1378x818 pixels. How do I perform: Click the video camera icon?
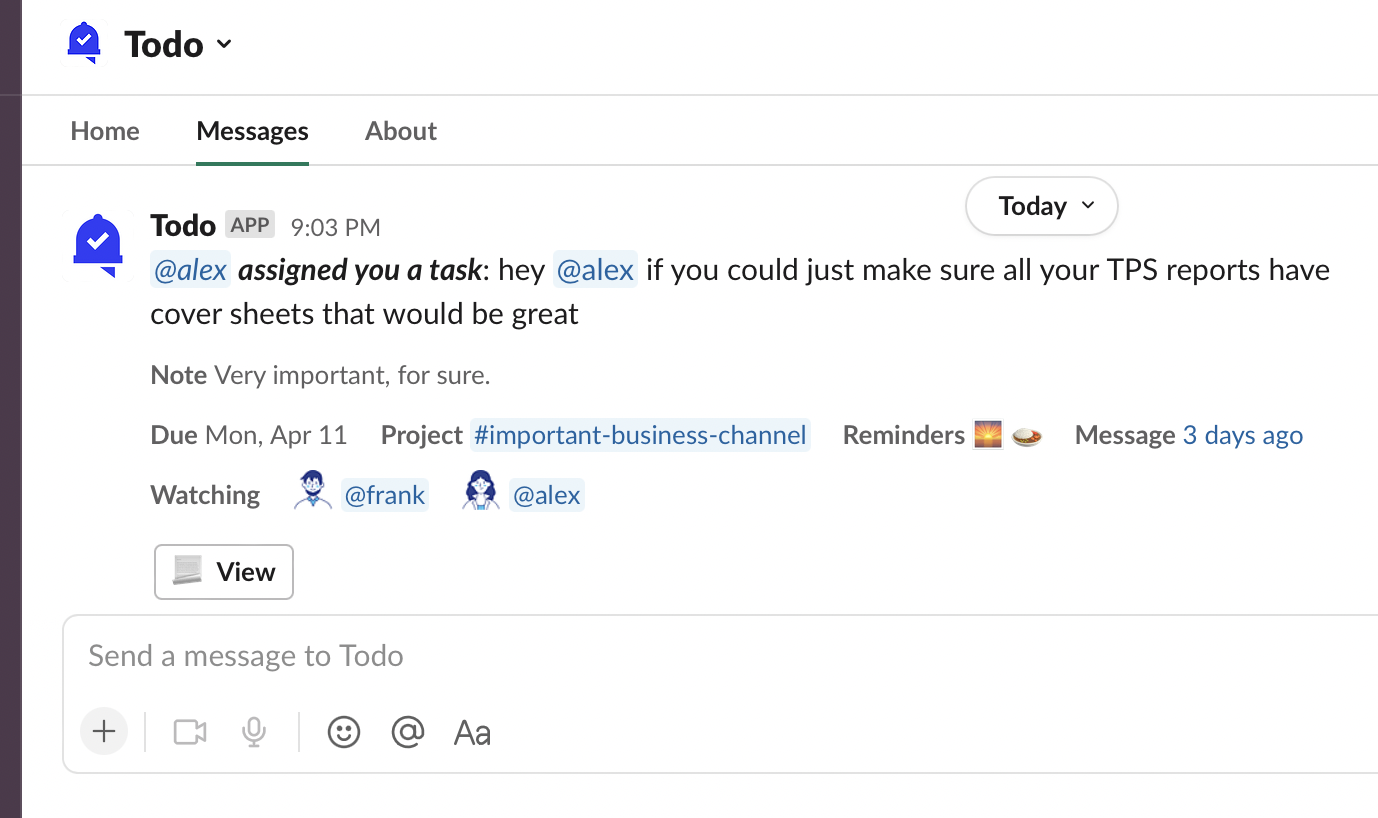(190, 732)
